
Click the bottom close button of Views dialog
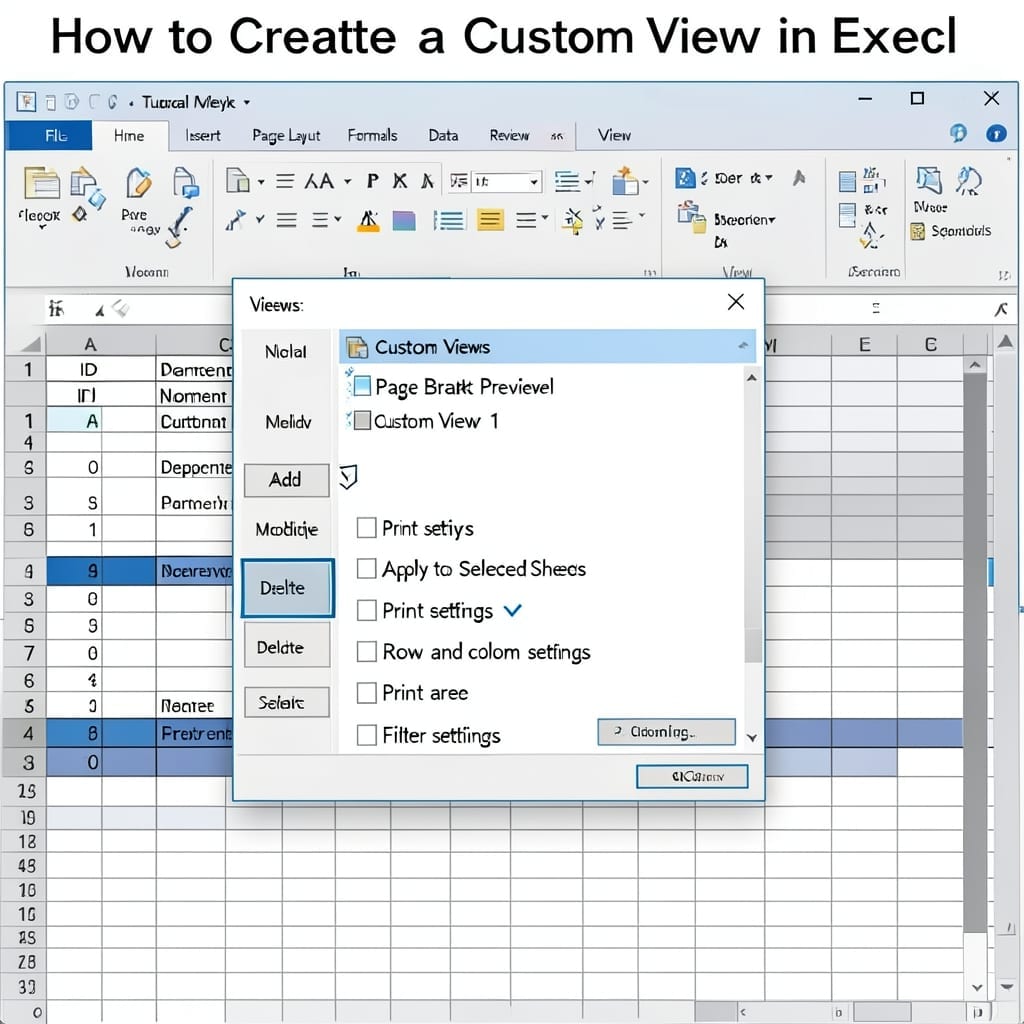pyautogui.click(x=692, y=776)
